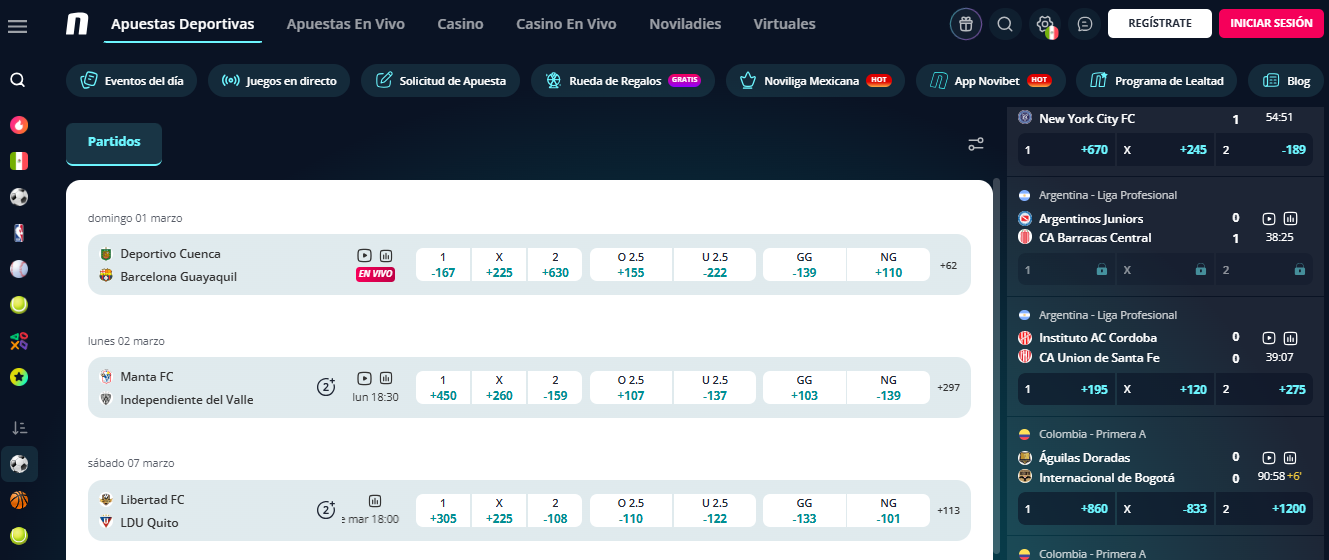This screenshot has width=1329, height=560.
Task: Click the header search magnifier icon
Action: (1005, 24)
